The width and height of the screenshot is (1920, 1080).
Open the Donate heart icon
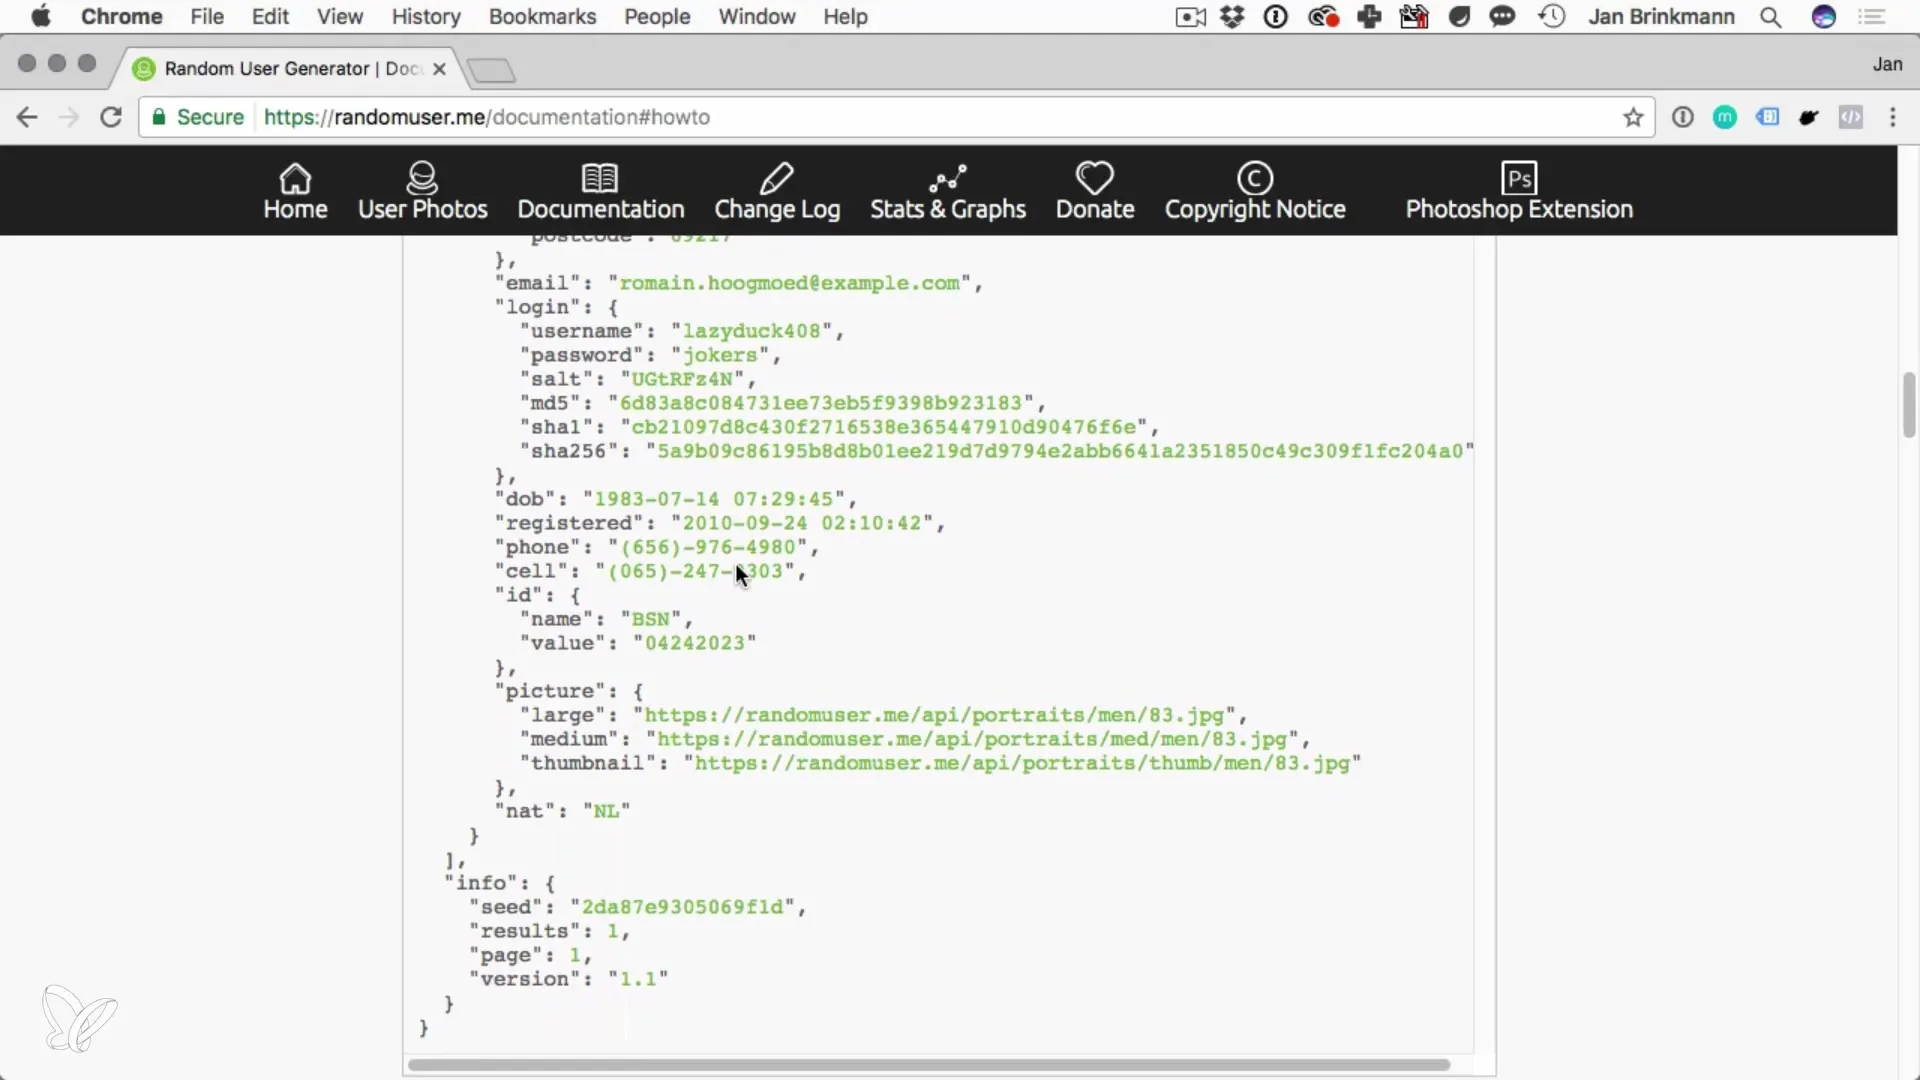tap(1095, 178)
